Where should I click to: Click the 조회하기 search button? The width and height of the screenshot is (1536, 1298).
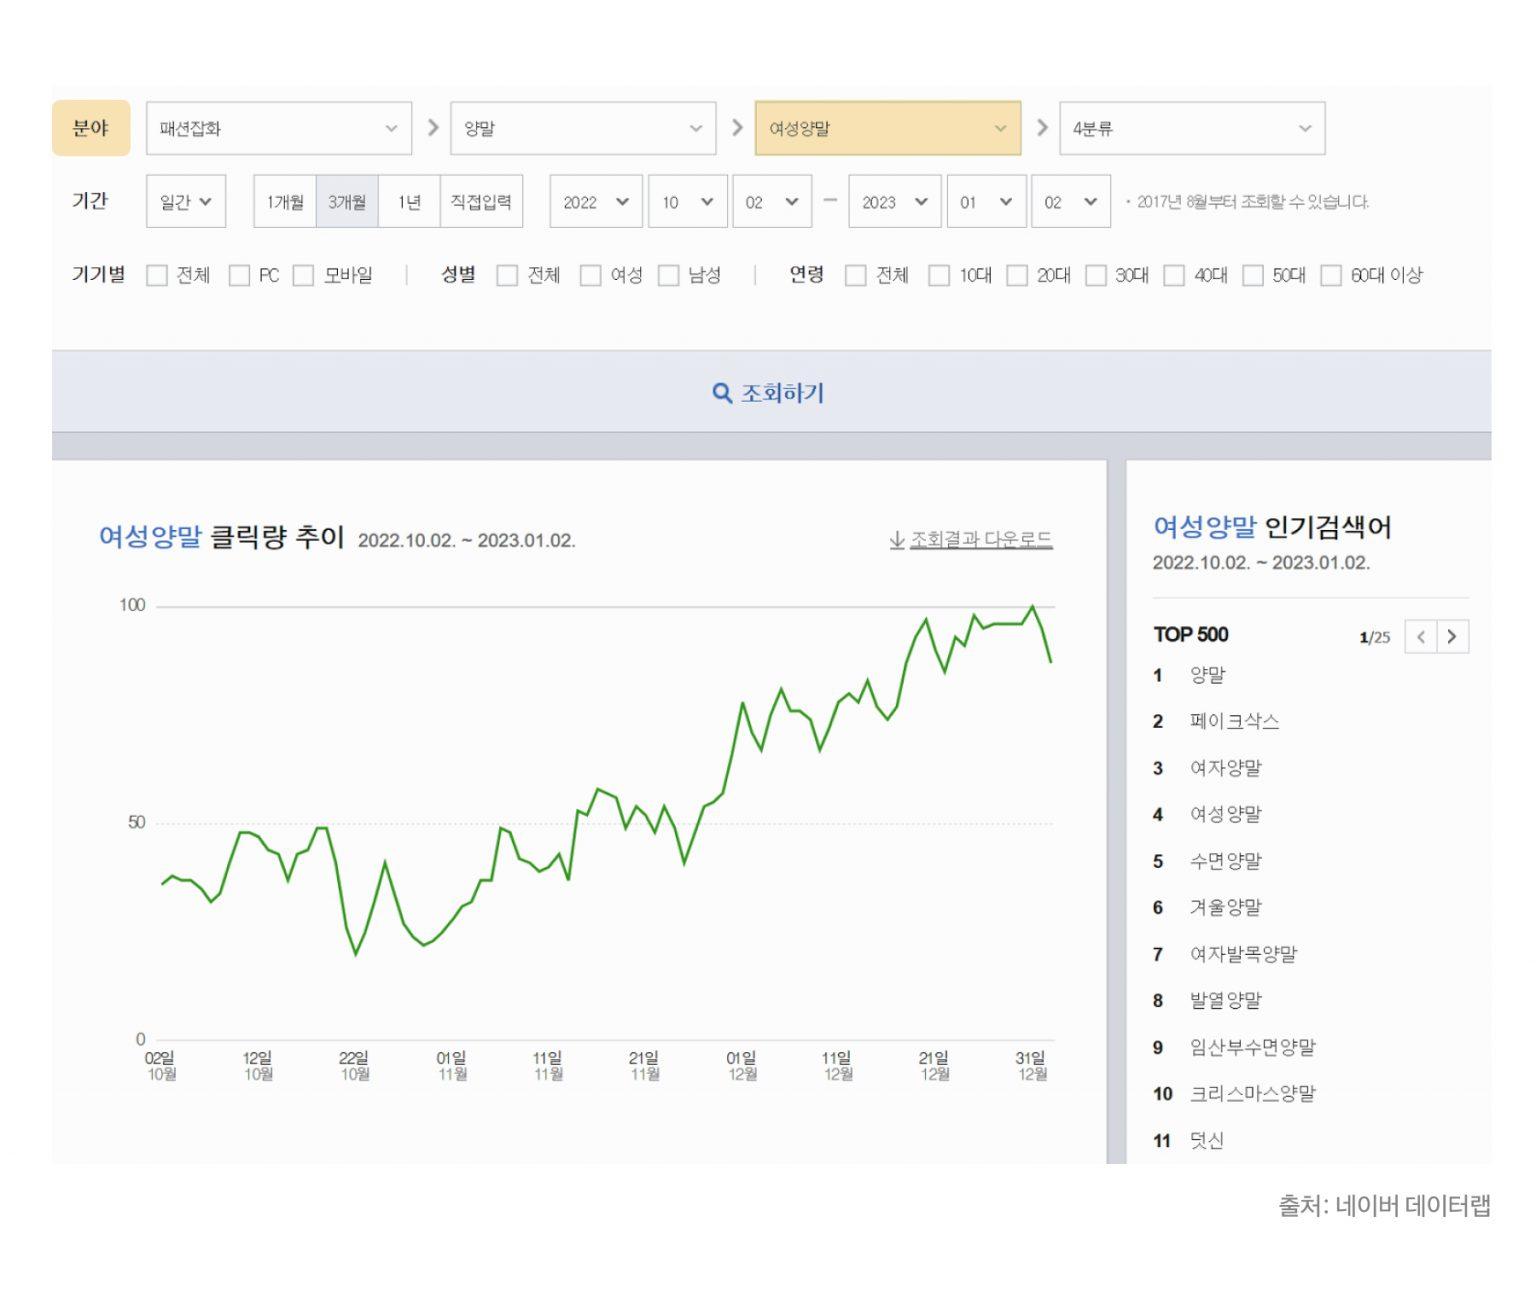pyautogui.click(x=770, y=393)
